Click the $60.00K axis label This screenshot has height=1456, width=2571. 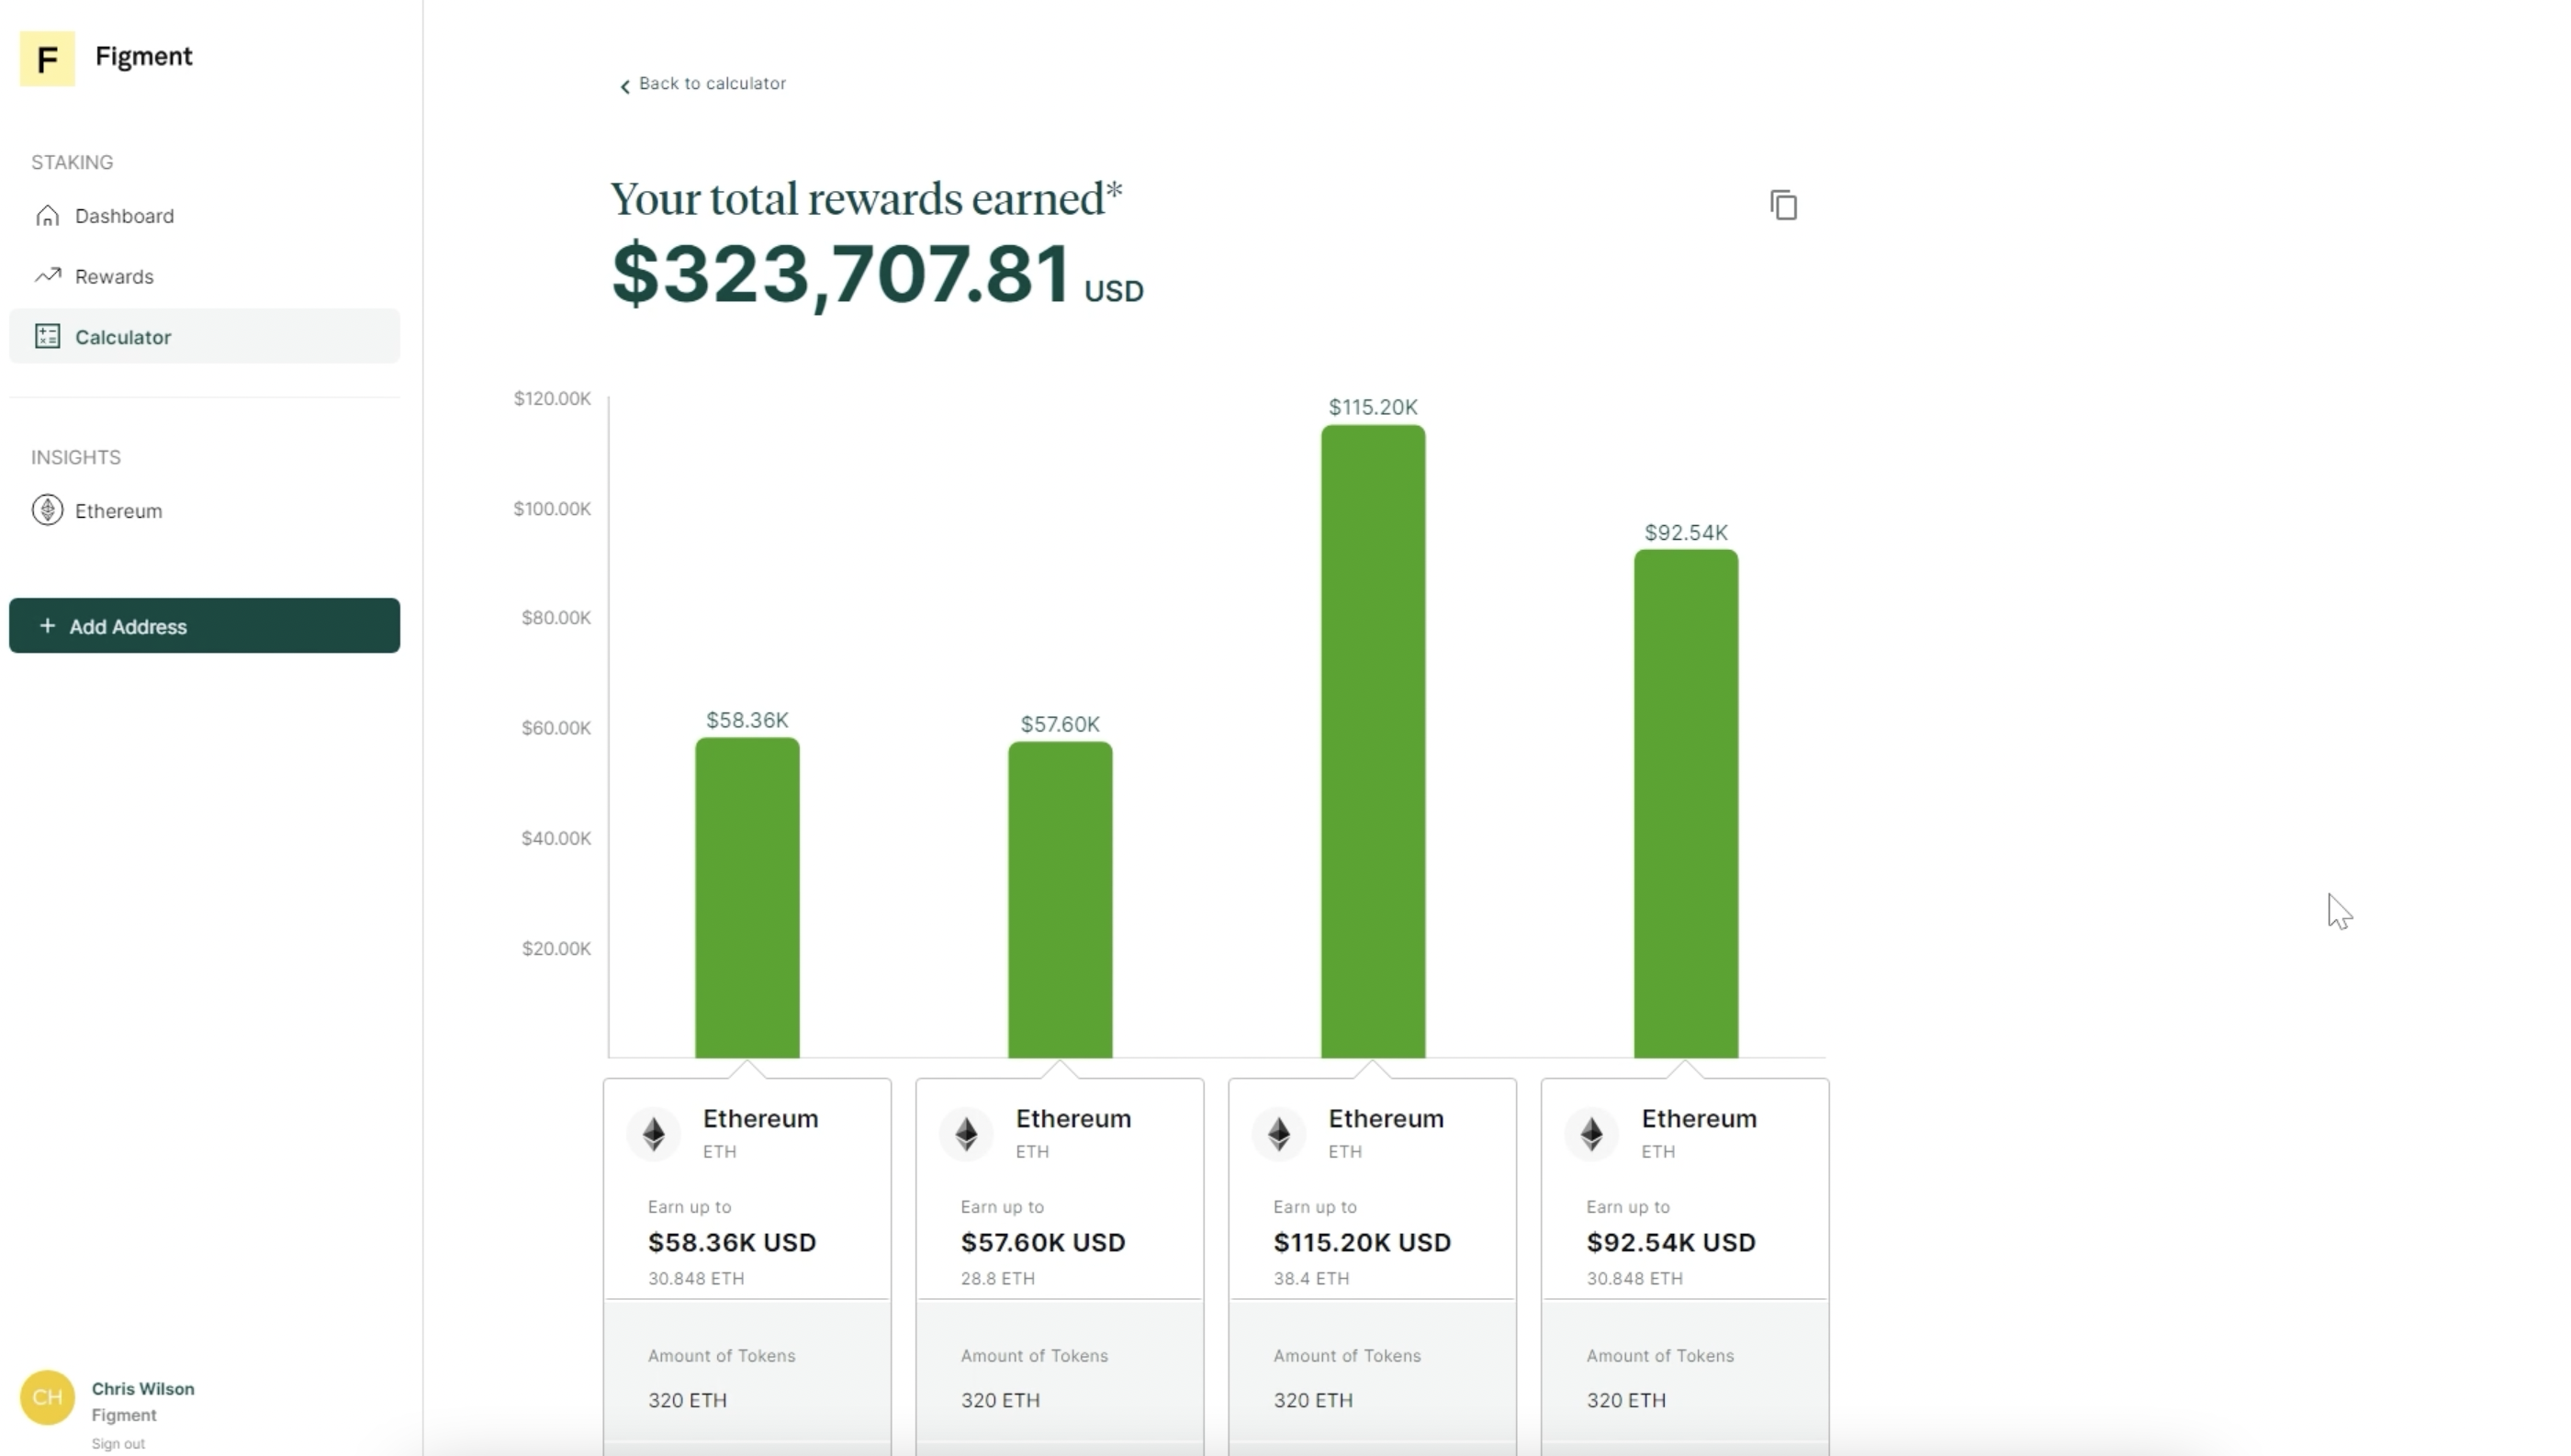pos(556,727)
